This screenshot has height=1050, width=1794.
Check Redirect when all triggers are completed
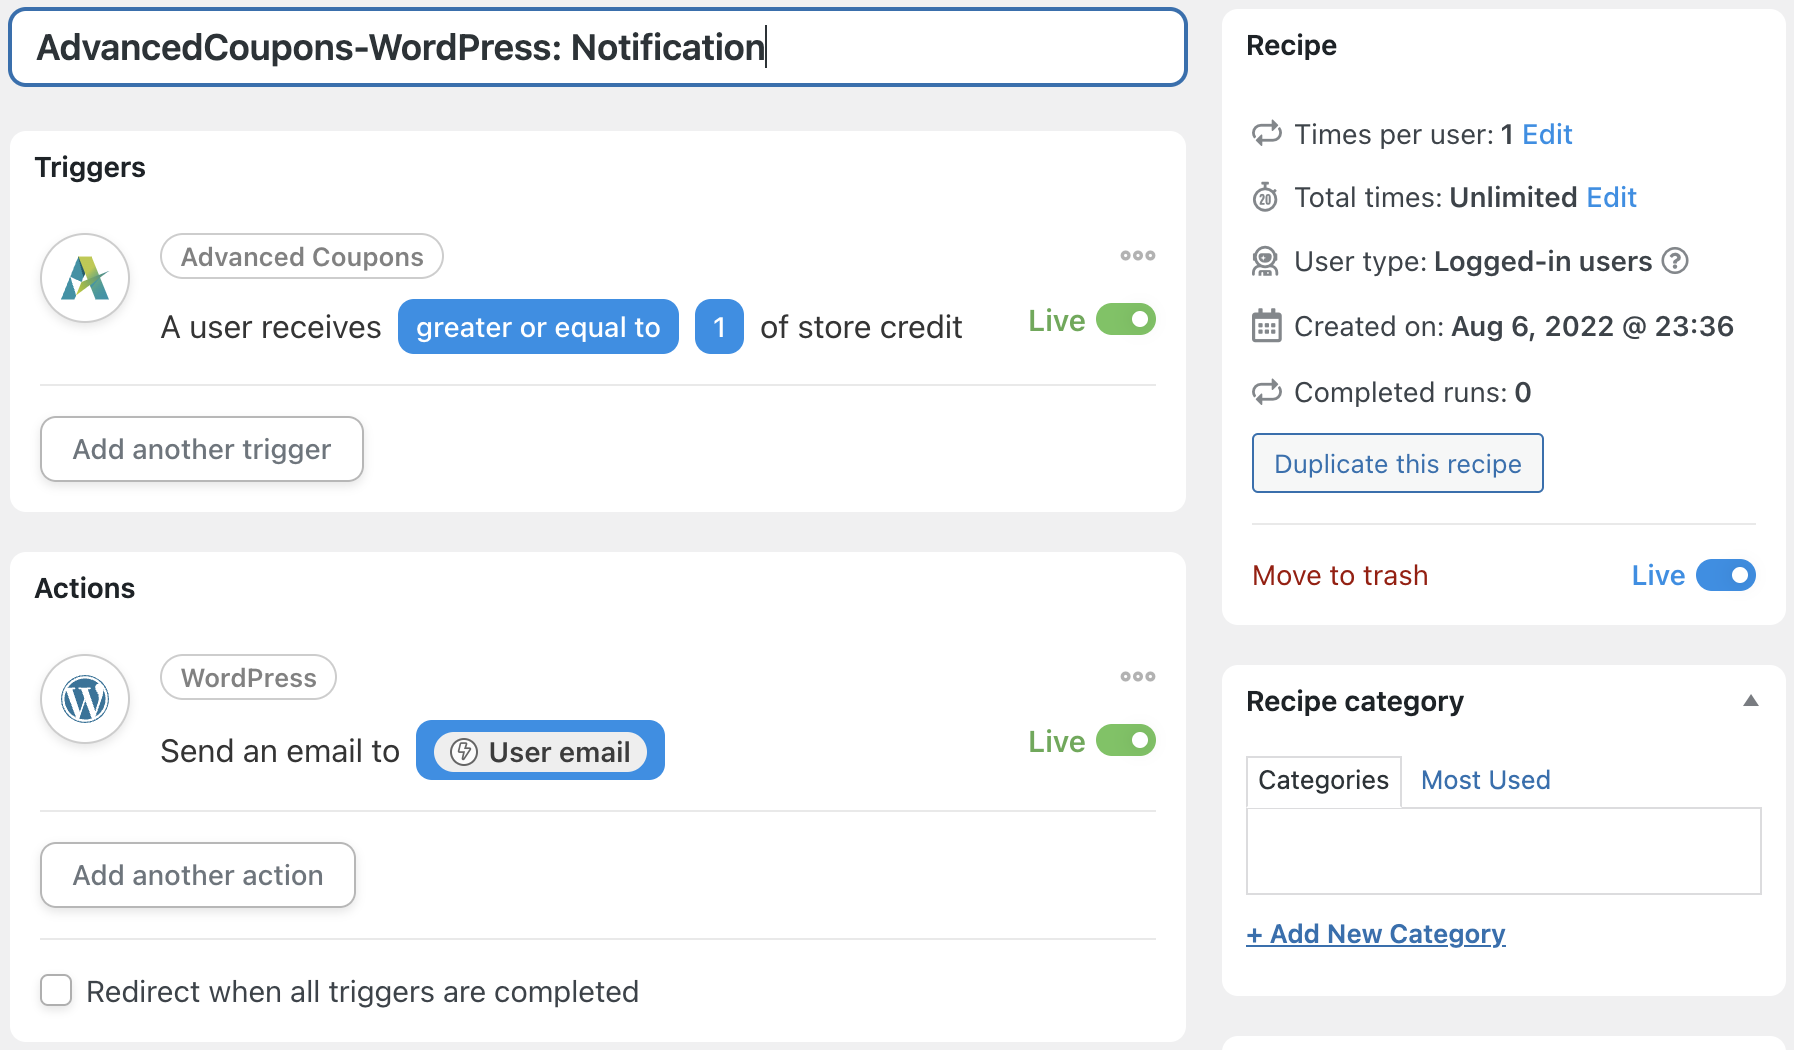56,991
